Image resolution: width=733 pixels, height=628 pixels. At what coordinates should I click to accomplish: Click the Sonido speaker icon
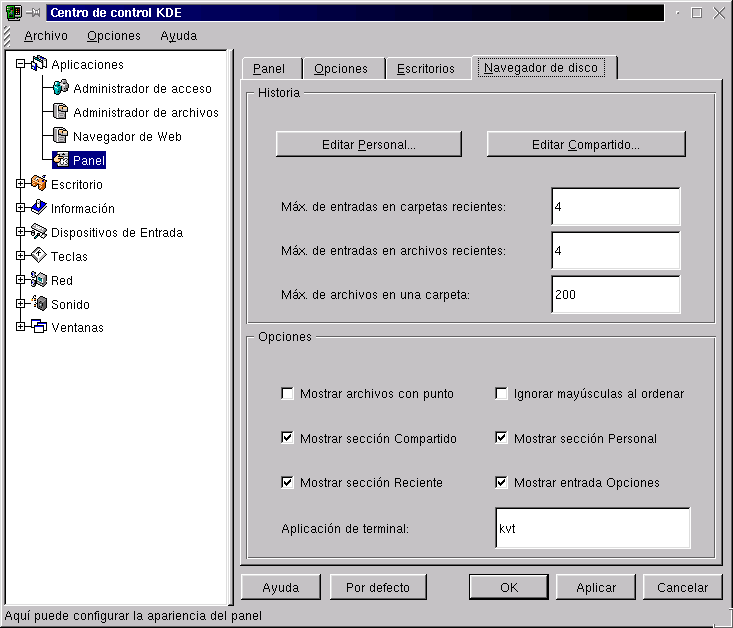(x=39, y=304)
